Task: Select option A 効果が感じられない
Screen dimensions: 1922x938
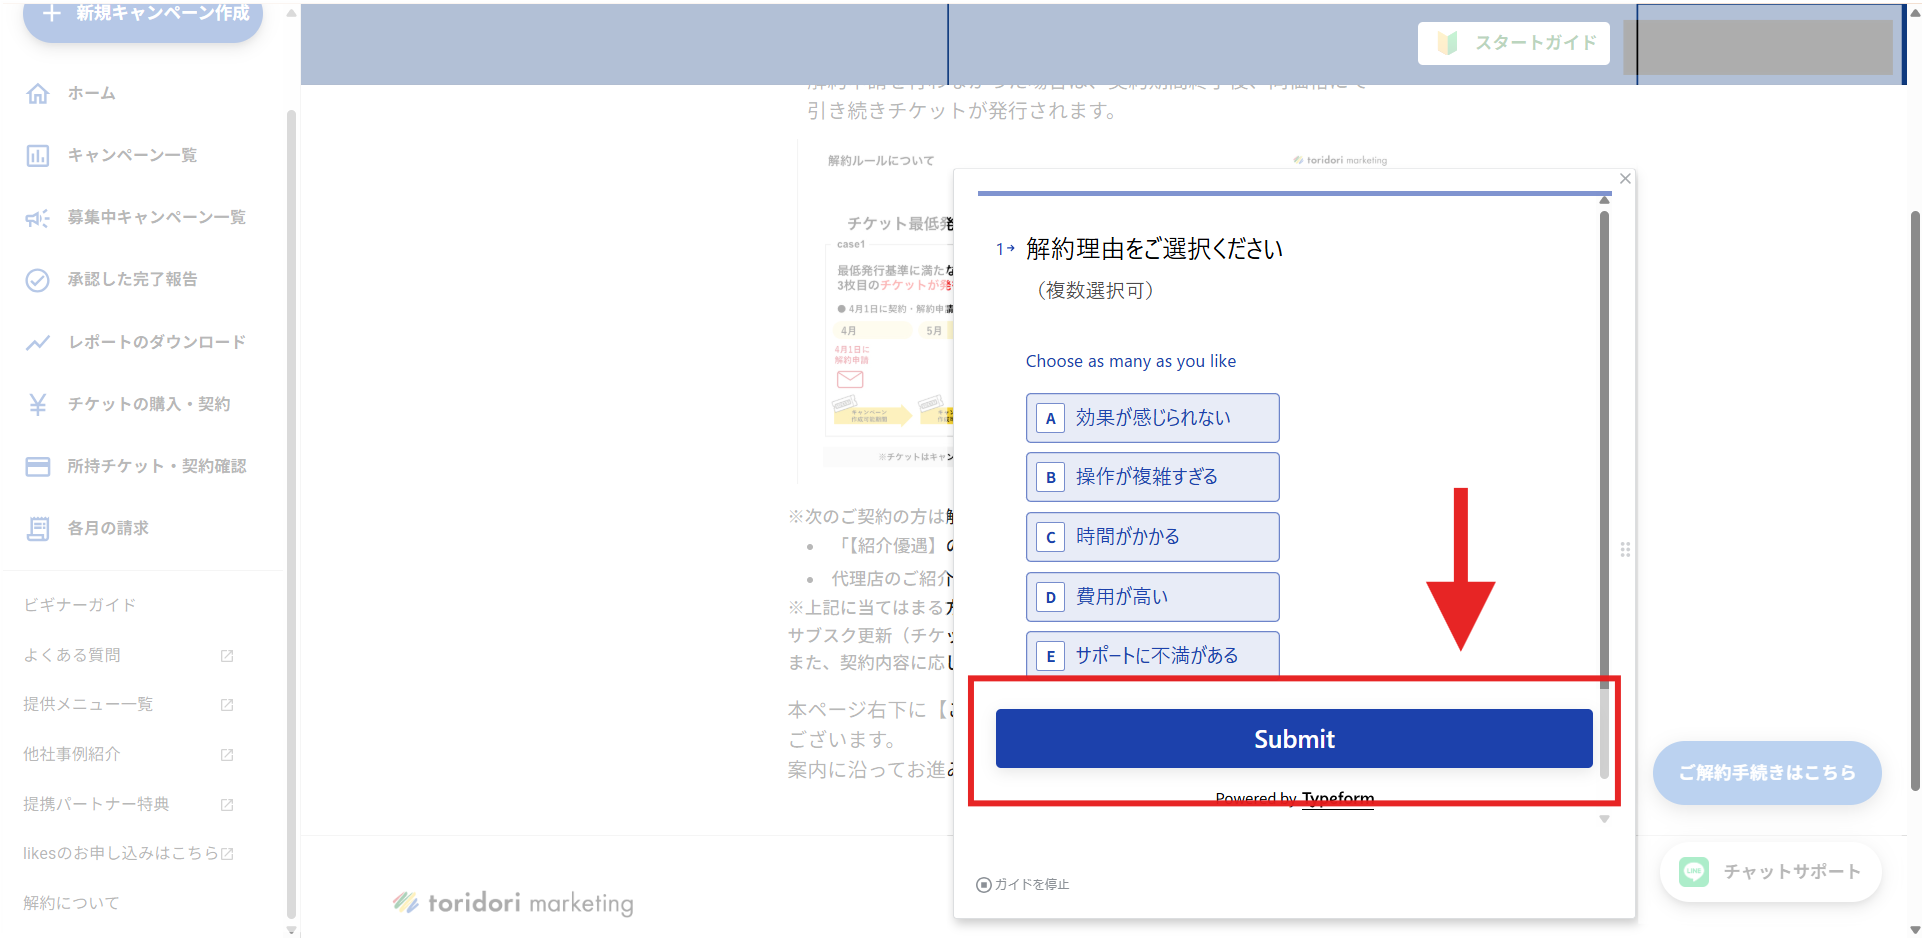Action: click(1152, 418)
